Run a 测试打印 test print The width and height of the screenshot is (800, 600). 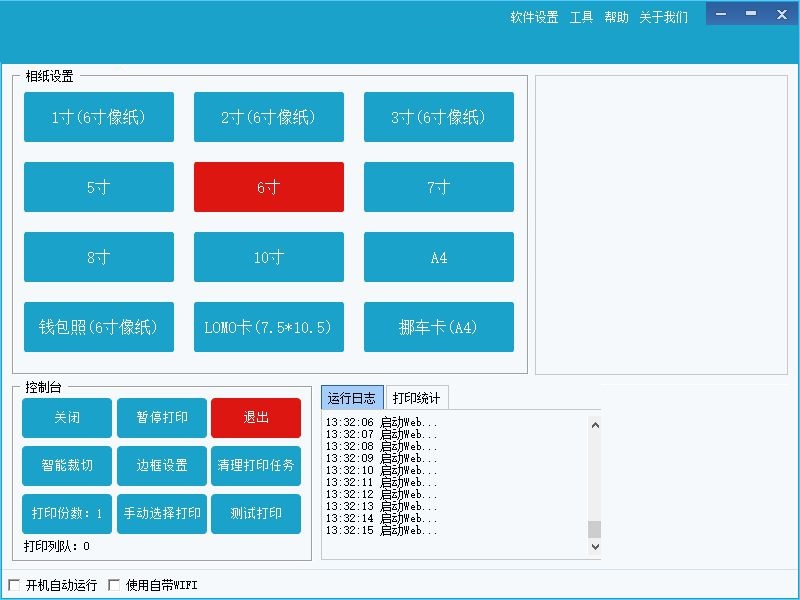(256, 514)
